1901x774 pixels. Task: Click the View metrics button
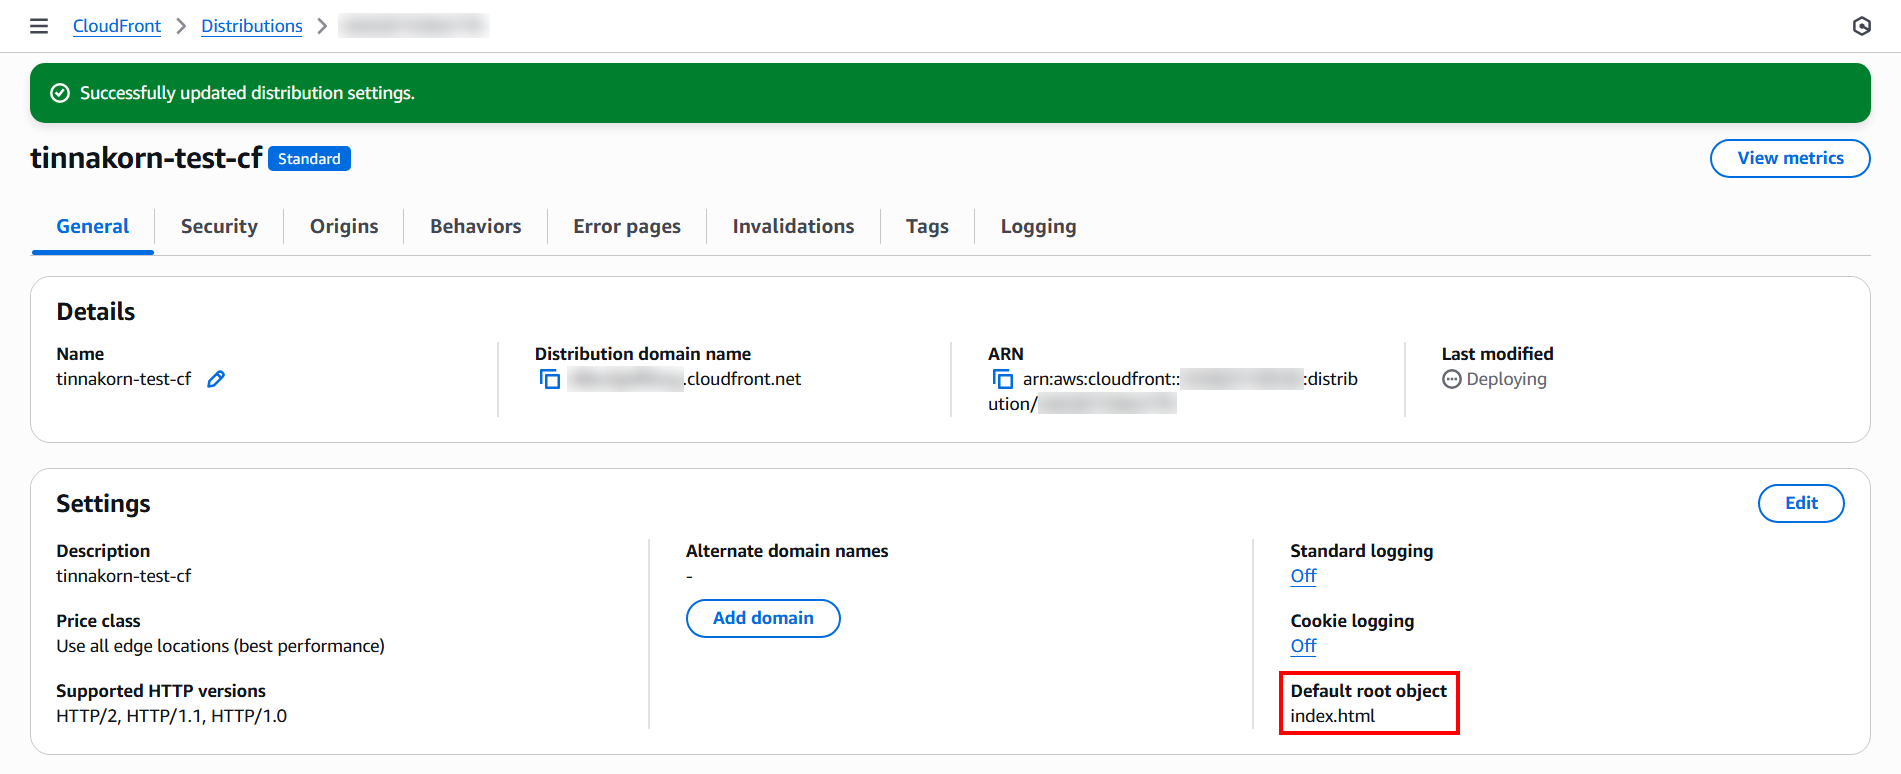1789,158
